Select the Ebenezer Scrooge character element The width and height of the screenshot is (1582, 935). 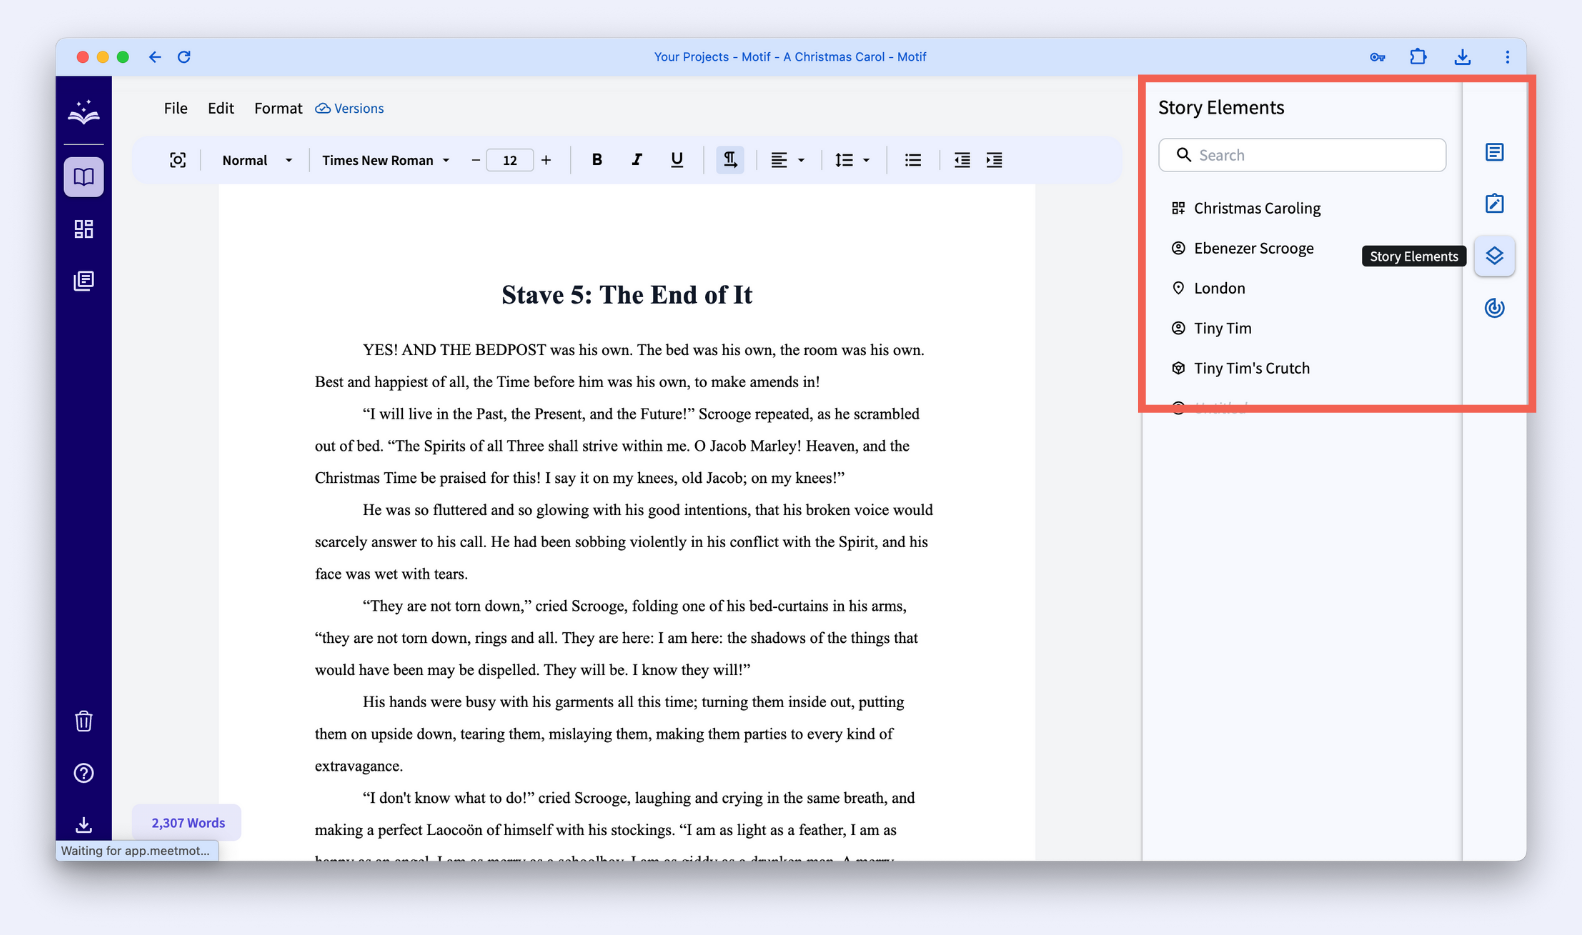point(1243,248)
